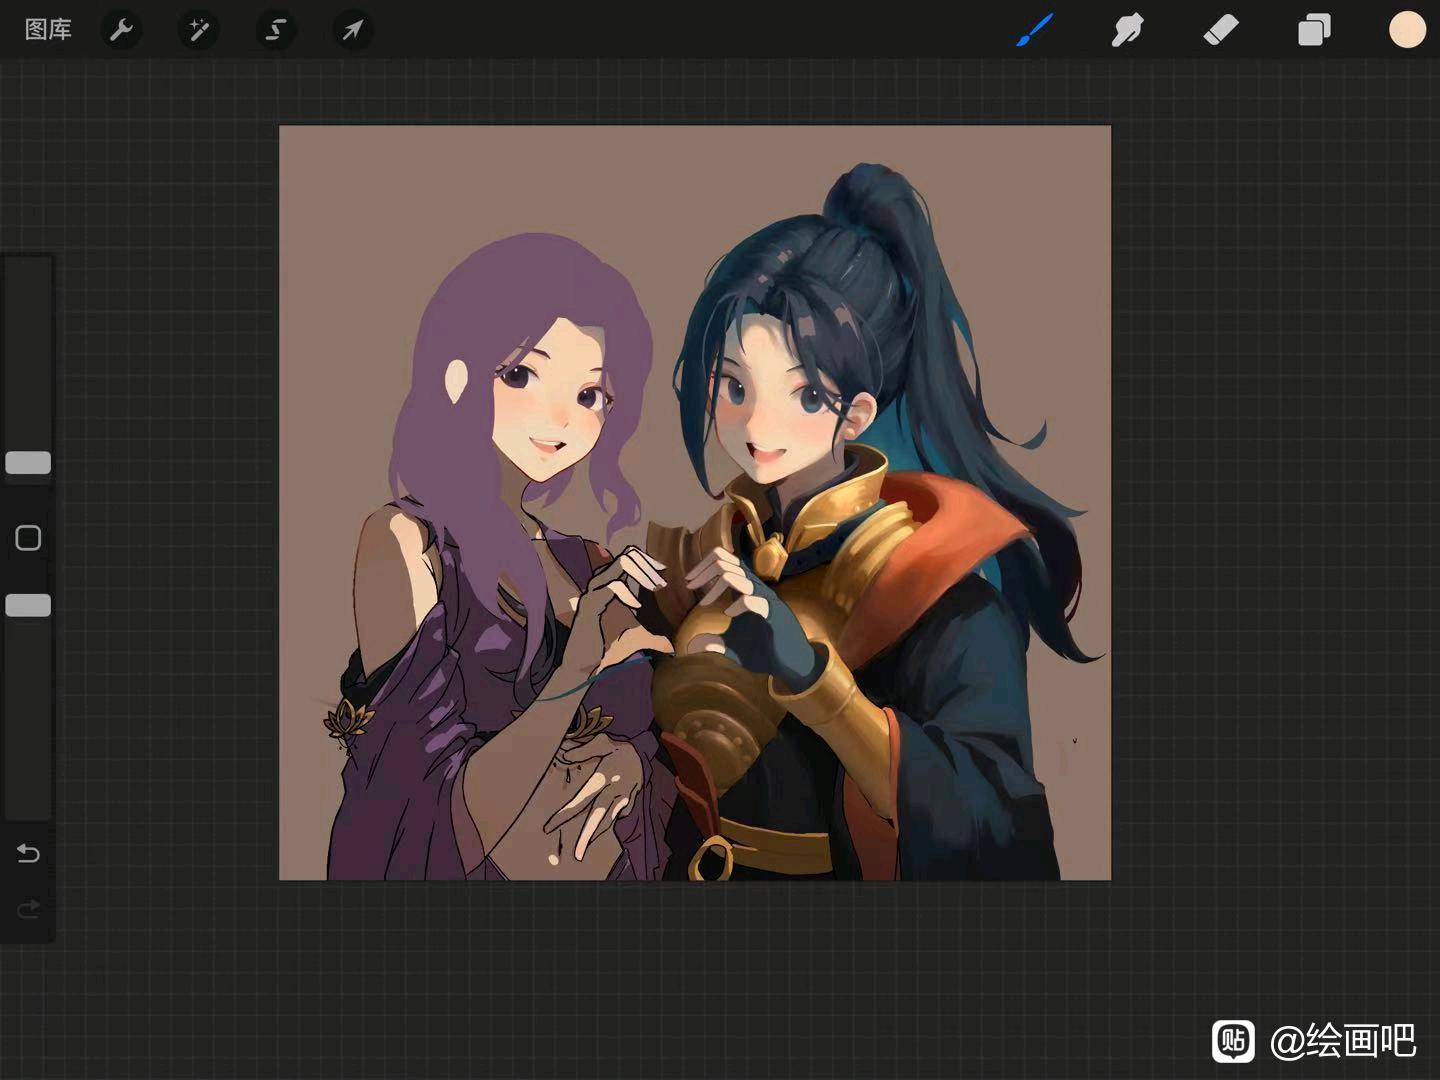Redo the last action
Image resolution: width=1440 pixels, height=1080 pixels.
click(x=28, y=909)
